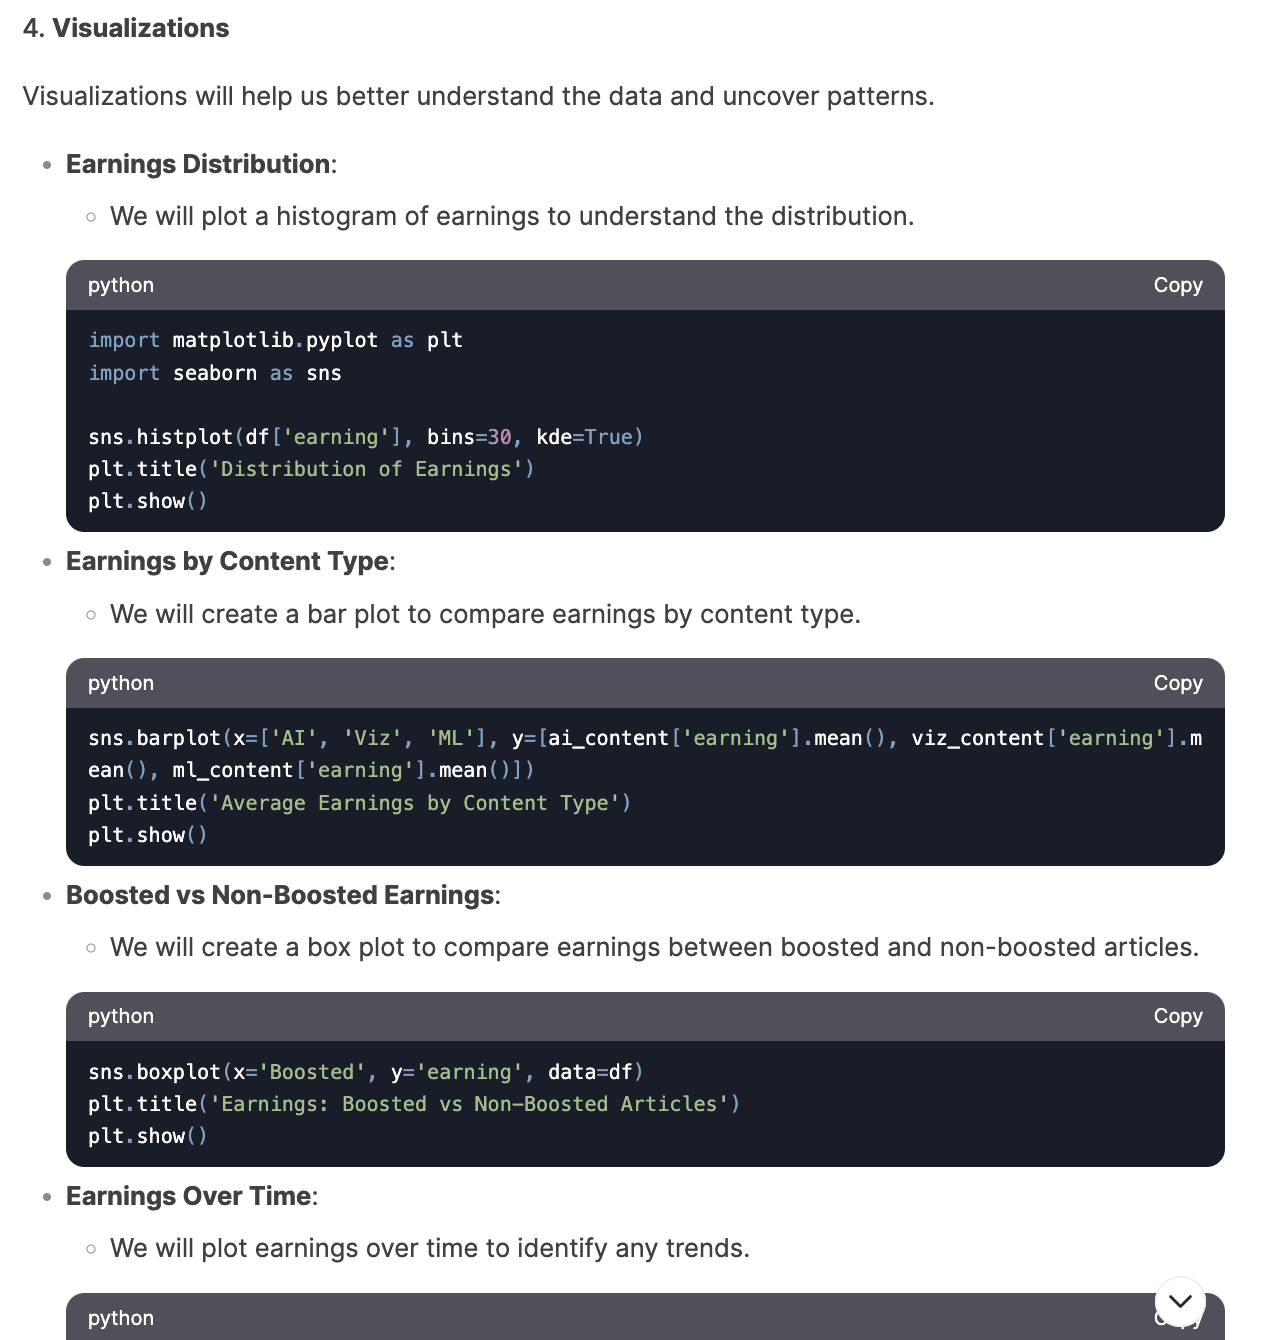1262x1340 pixels.
Task: Click the python label above the barplot code
Action: [121, 683]
